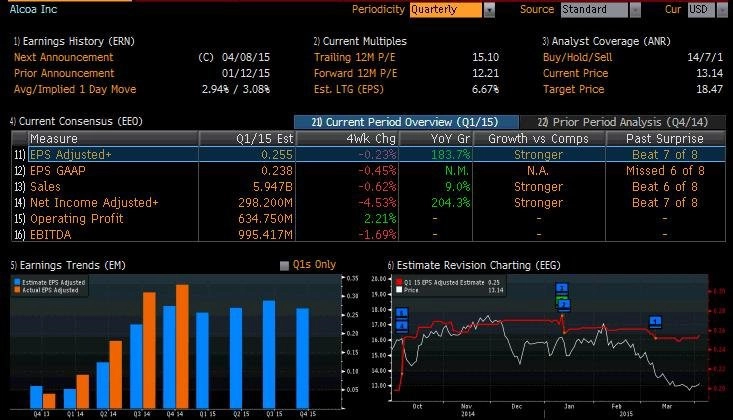The height and width of the screenshot is (420, 733).
Task: Click the 01/12/15 prior announcement date
Action: tap(246, 73)
